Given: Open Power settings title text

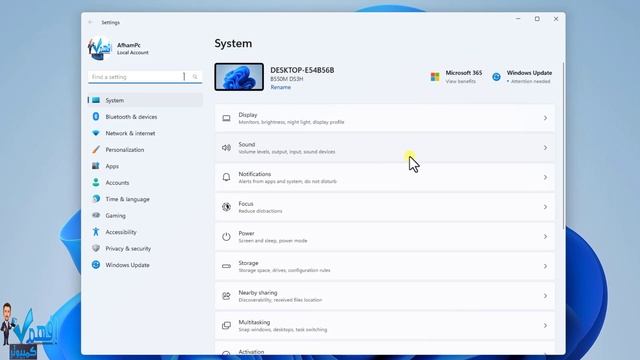Looking at the screenshot, I should [246, 233].
